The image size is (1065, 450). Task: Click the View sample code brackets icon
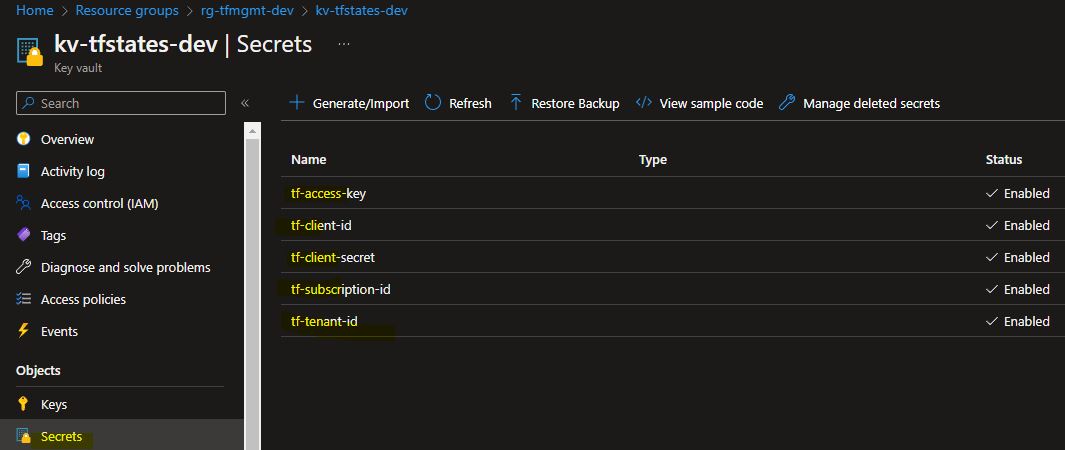pyautogui.click(x=644, y=102)
